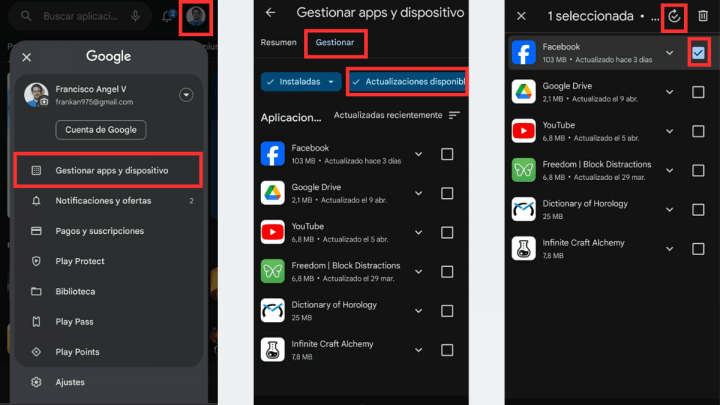Check Infinite Craft Alchemy checkbox, right screen

[698, 249]
